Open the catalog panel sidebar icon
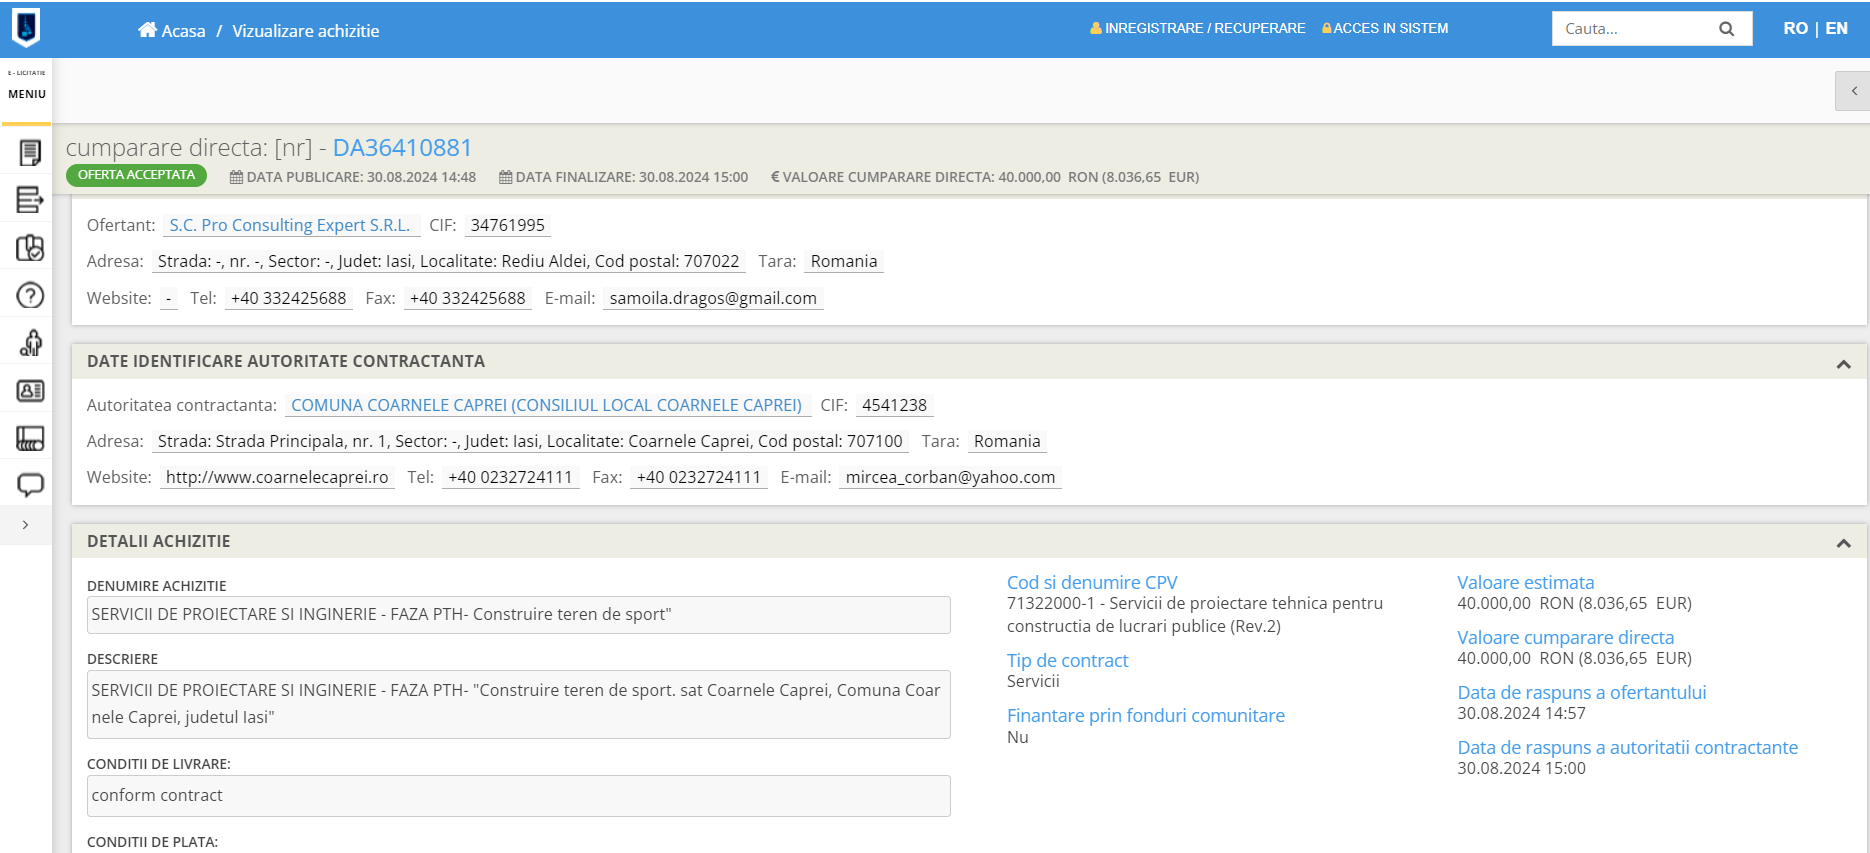1870x853 pixels. (30, 438)
